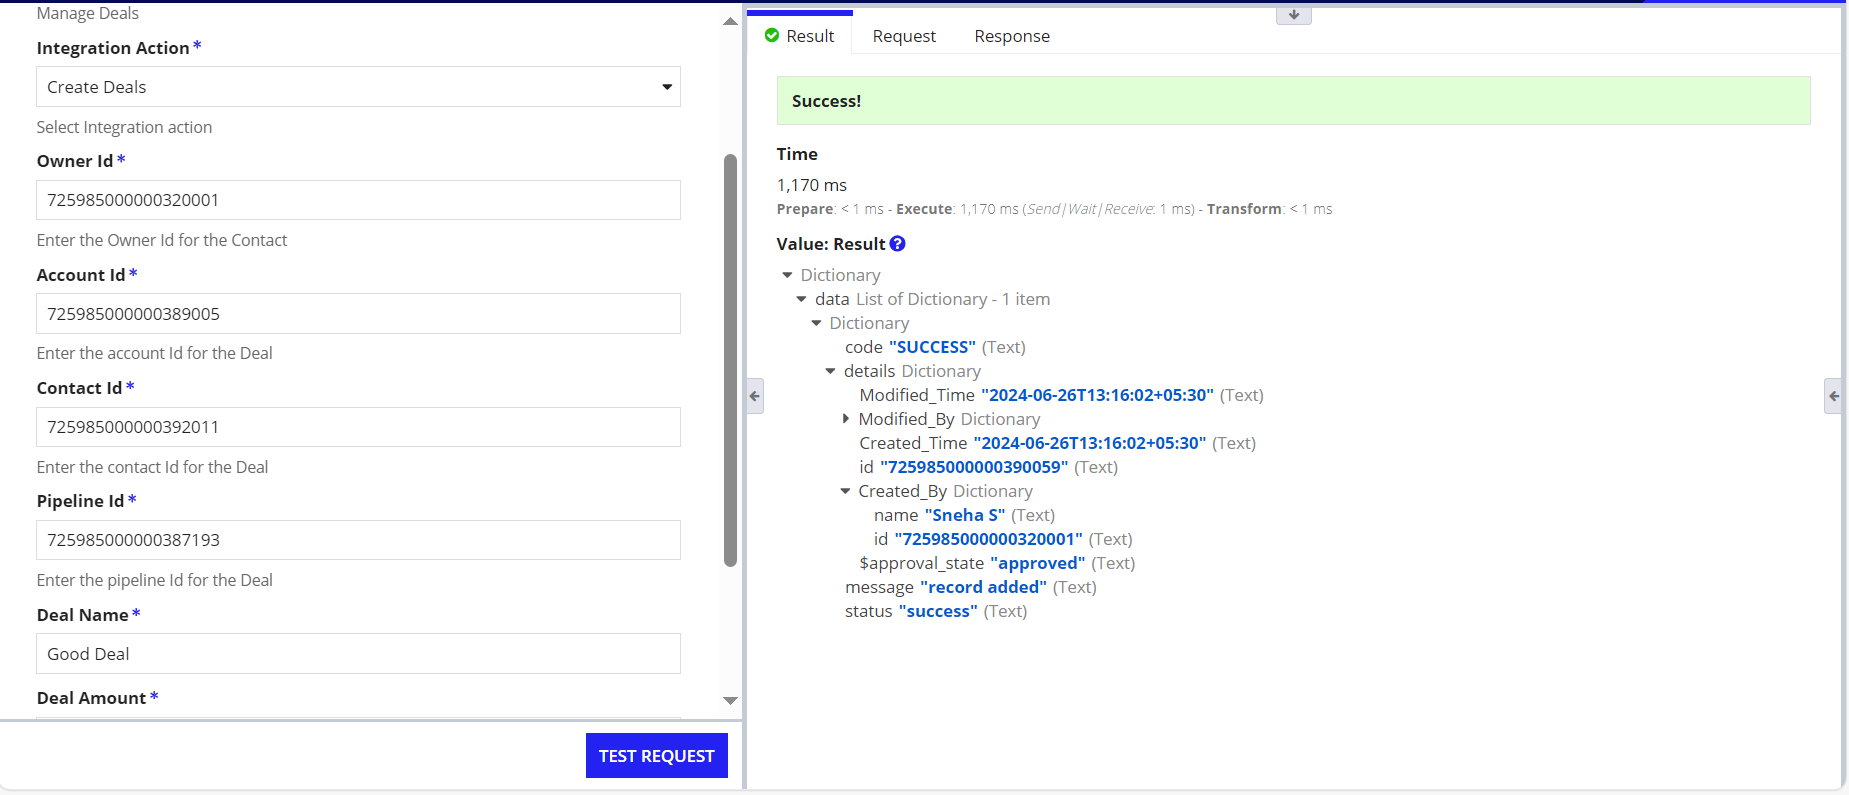Click the left pane's scroll-up arrow
Screen dimensions: 1849x795
[730, 21]
